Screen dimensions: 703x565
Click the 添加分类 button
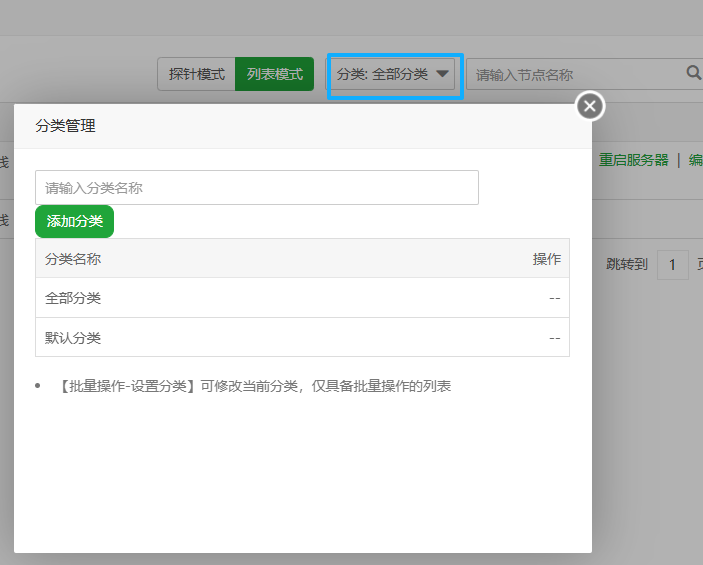point(74,221)
